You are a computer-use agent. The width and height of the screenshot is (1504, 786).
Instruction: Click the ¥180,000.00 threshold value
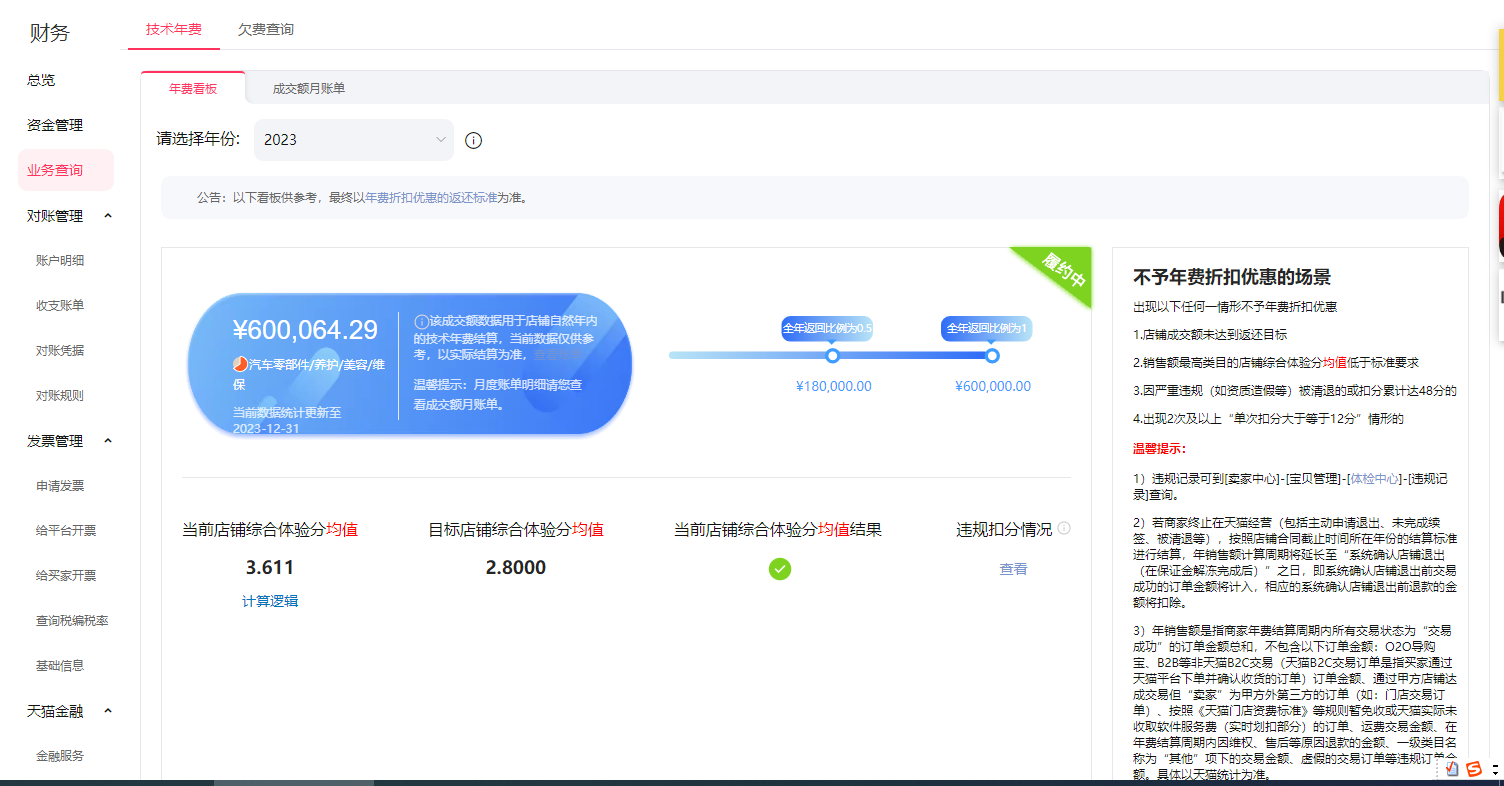pos(834,386)
